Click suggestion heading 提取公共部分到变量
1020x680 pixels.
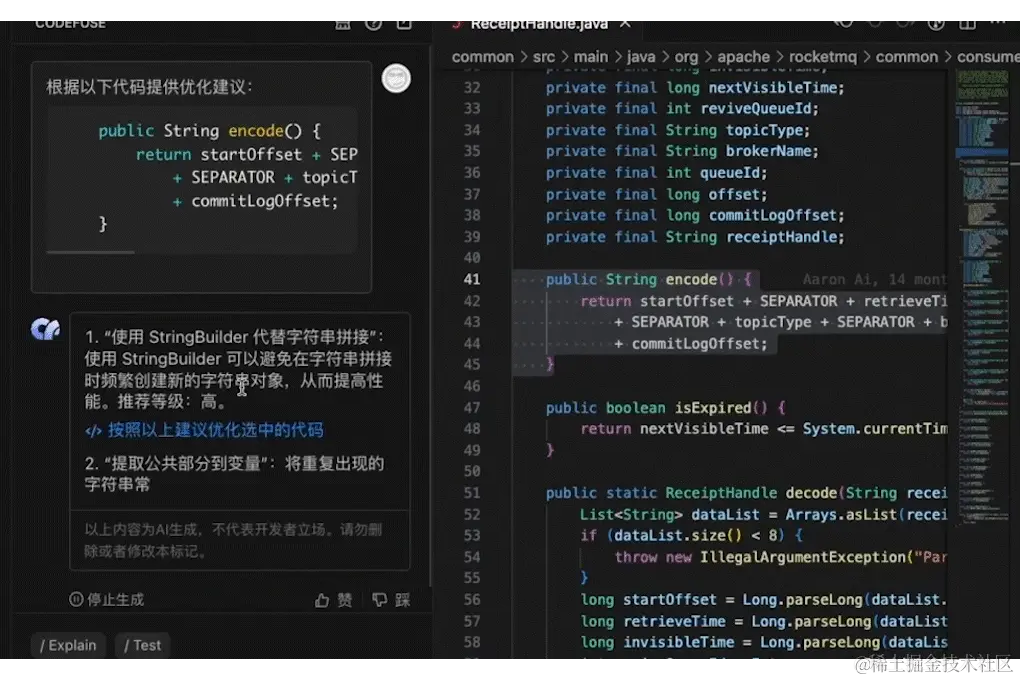[x=186, y=463]
